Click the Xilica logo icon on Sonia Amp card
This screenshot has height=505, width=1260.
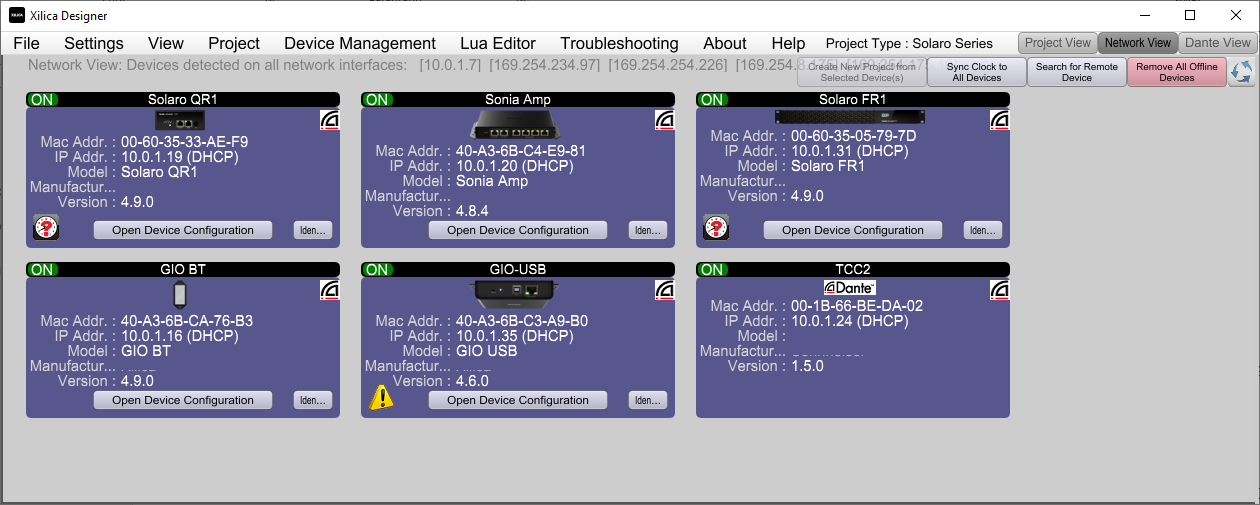click(x=664, y=120)
